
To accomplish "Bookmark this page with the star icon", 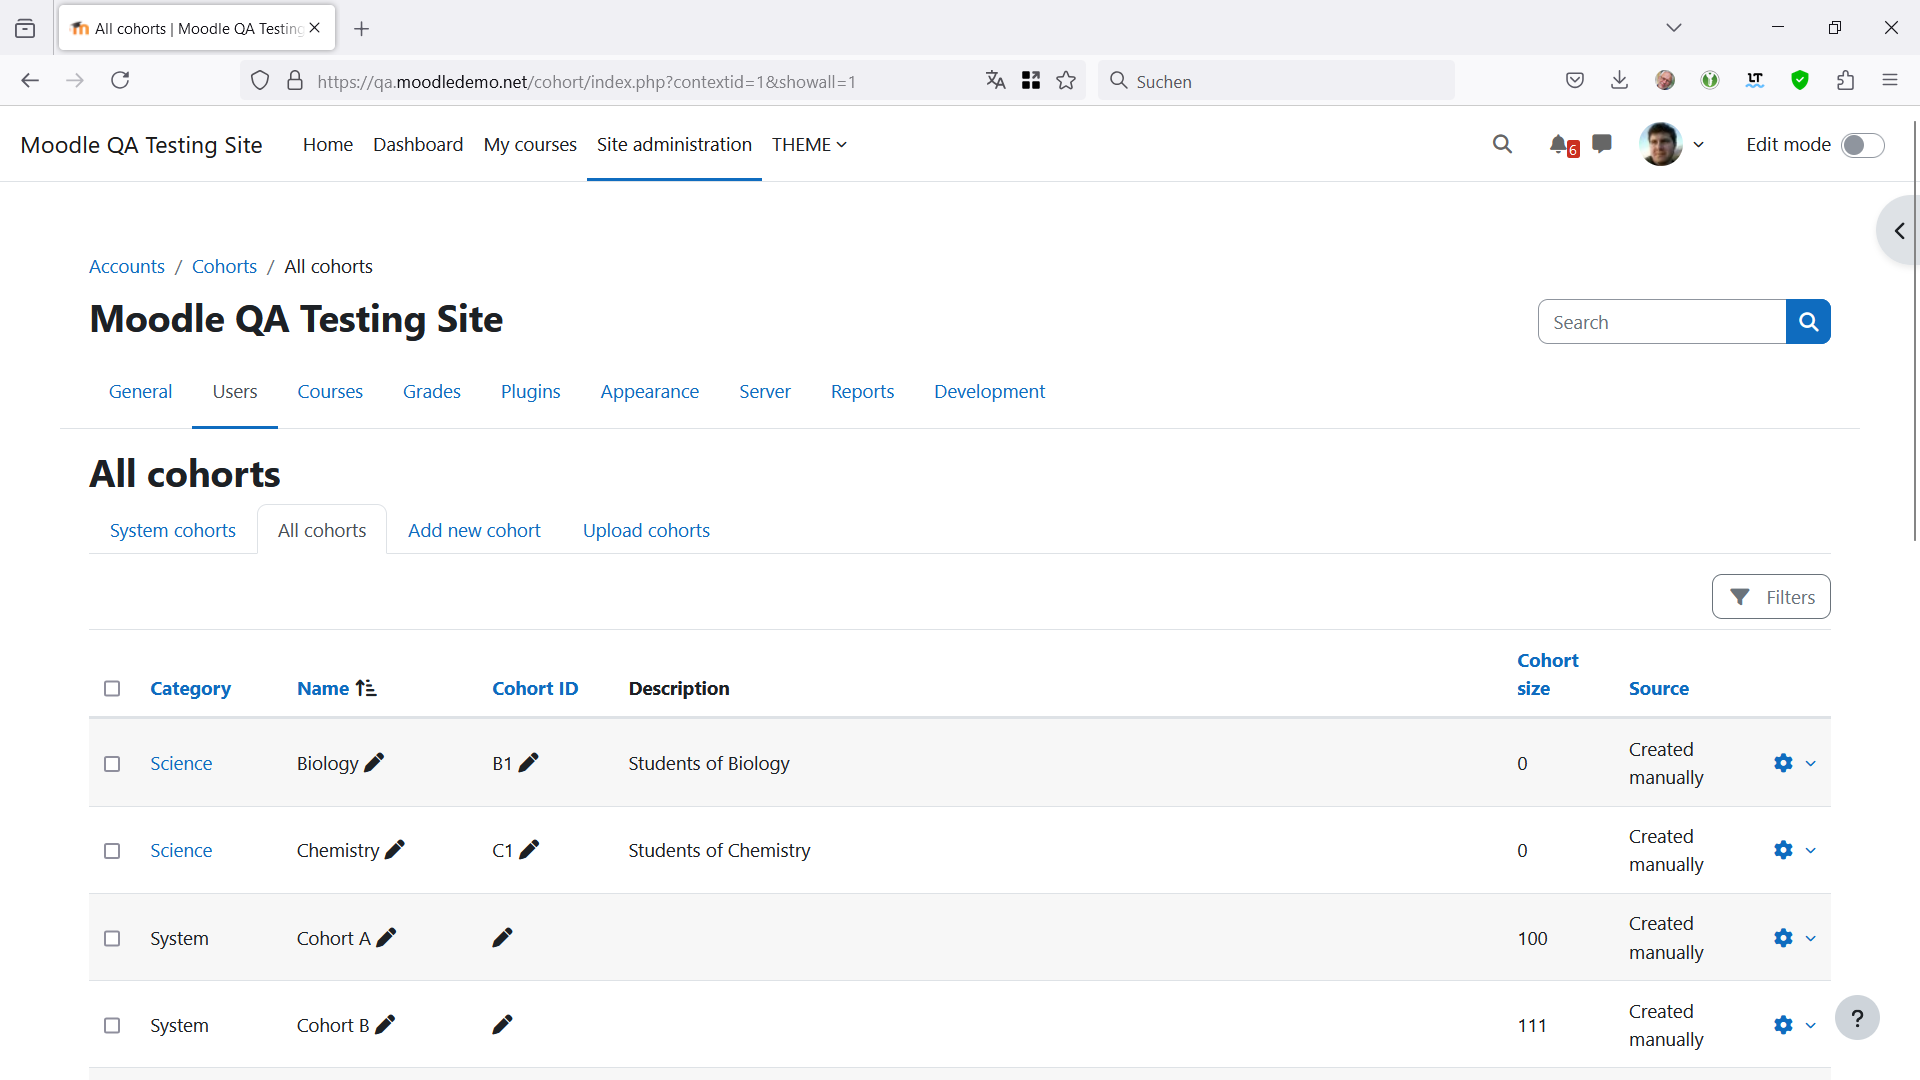I will 1066,81.
